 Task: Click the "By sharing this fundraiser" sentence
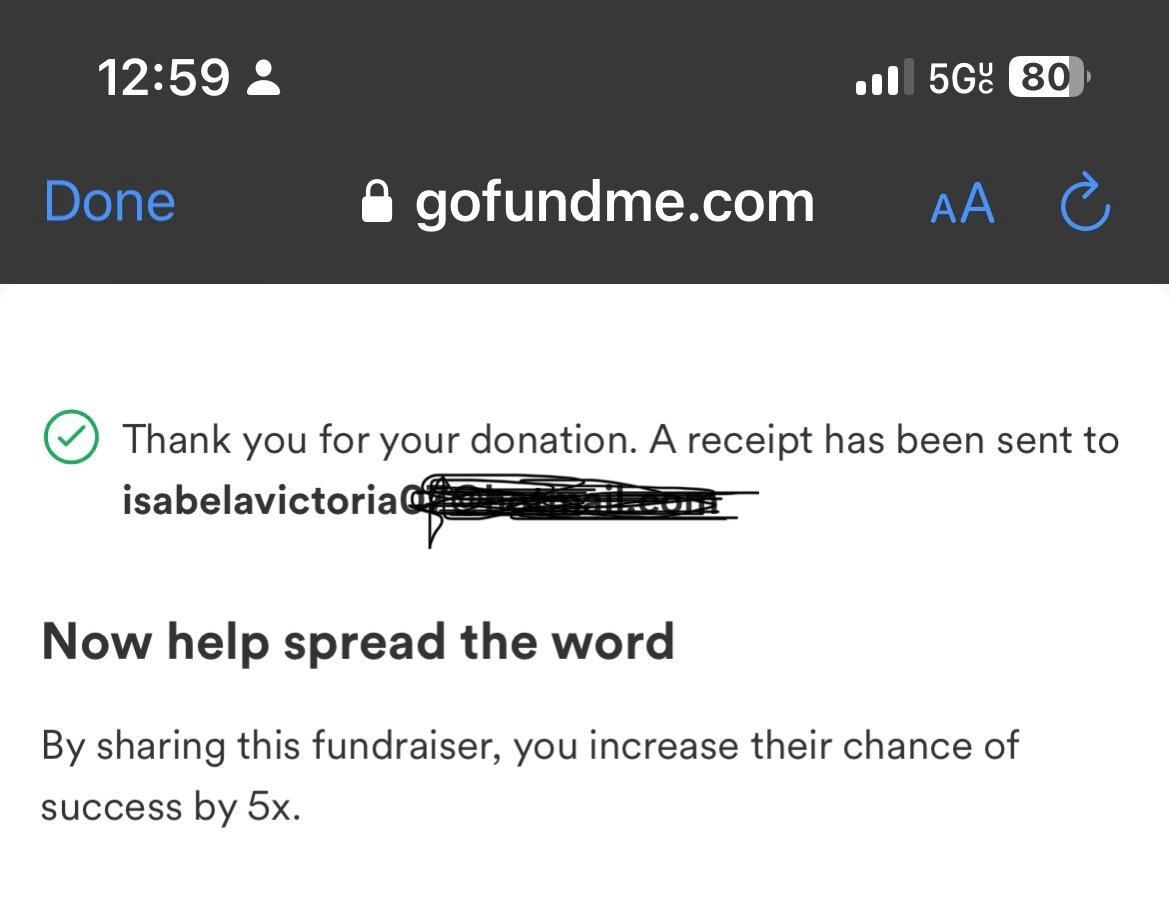[530, 745]
